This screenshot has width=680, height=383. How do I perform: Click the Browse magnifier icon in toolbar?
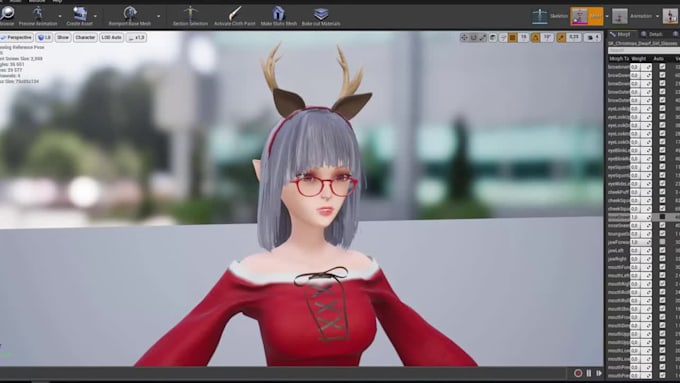7,14
